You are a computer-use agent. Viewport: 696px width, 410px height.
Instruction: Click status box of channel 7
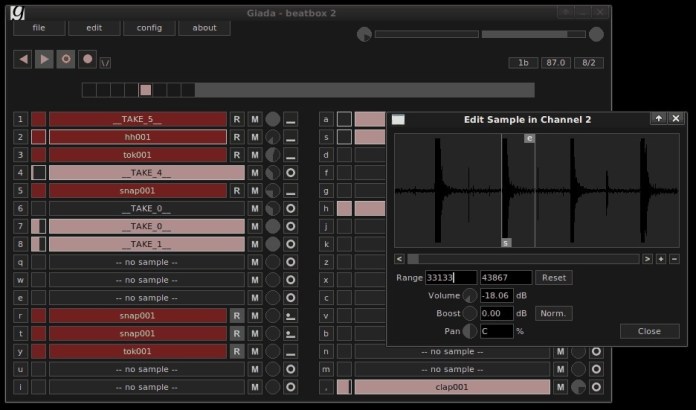point(39,226)
